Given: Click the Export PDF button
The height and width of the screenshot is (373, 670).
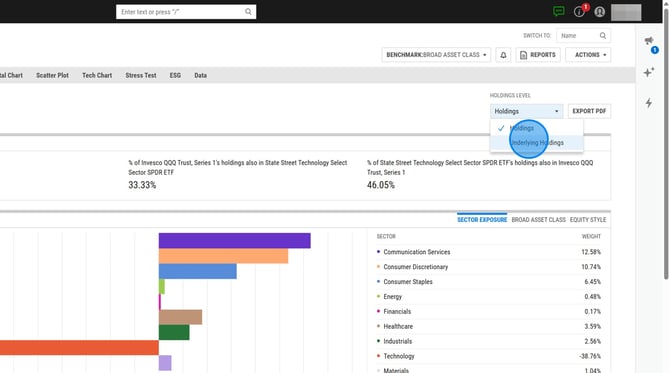Looking at the screenshot, I should pyautogui.click(x=589, y=111).
